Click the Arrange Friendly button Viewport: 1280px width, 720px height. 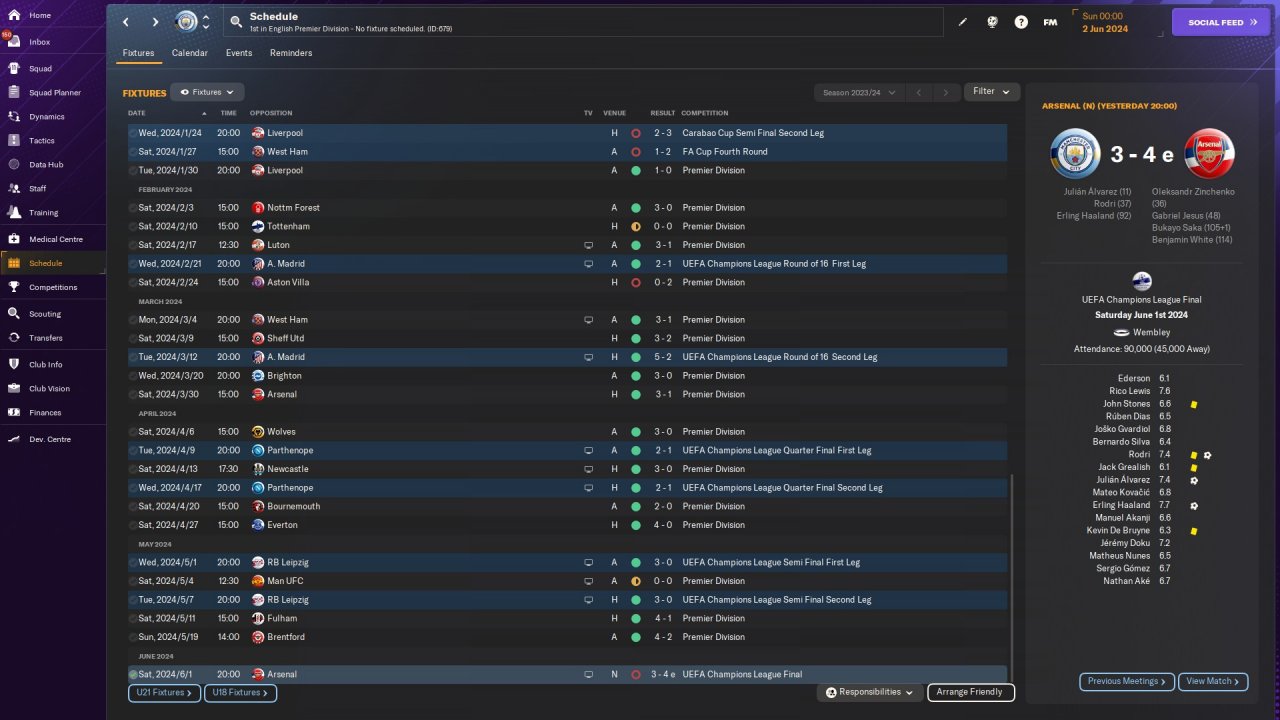pyautogui.click(x=970, y=692)
